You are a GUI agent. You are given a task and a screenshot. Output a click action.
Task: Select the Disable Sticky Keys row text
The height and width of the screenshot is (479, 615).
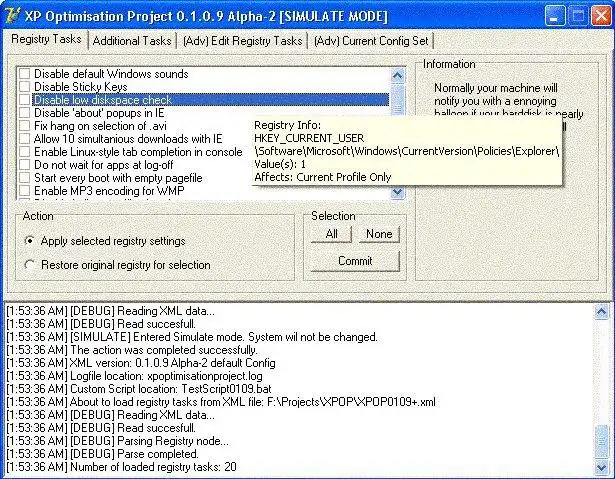[81, 87]
